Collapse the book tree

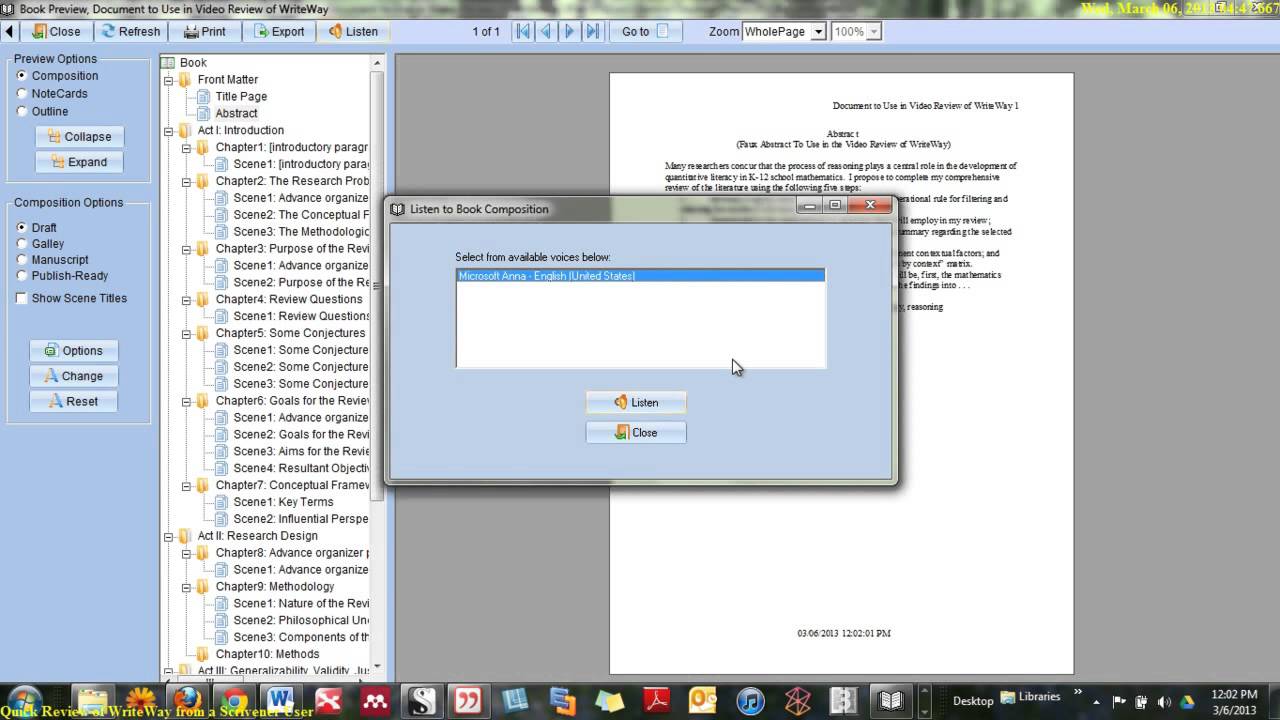[79, 137]
